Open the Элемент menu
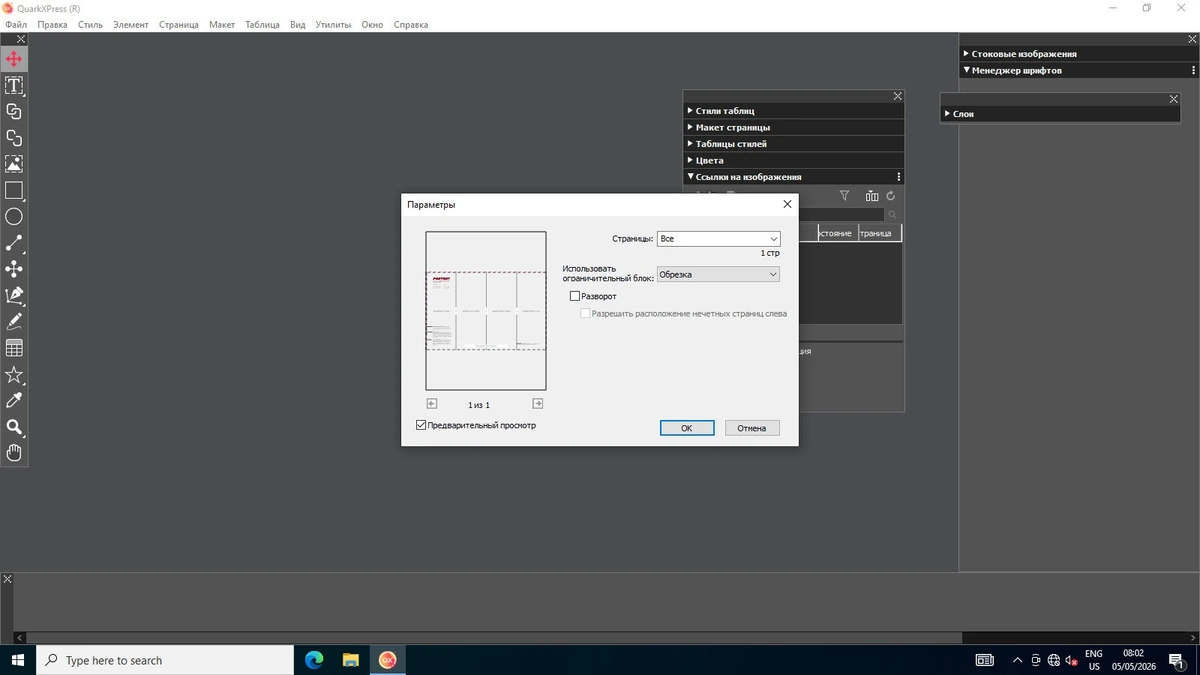Image resolution: width=1200 pixels, height=675 pixels. (131, 24)
